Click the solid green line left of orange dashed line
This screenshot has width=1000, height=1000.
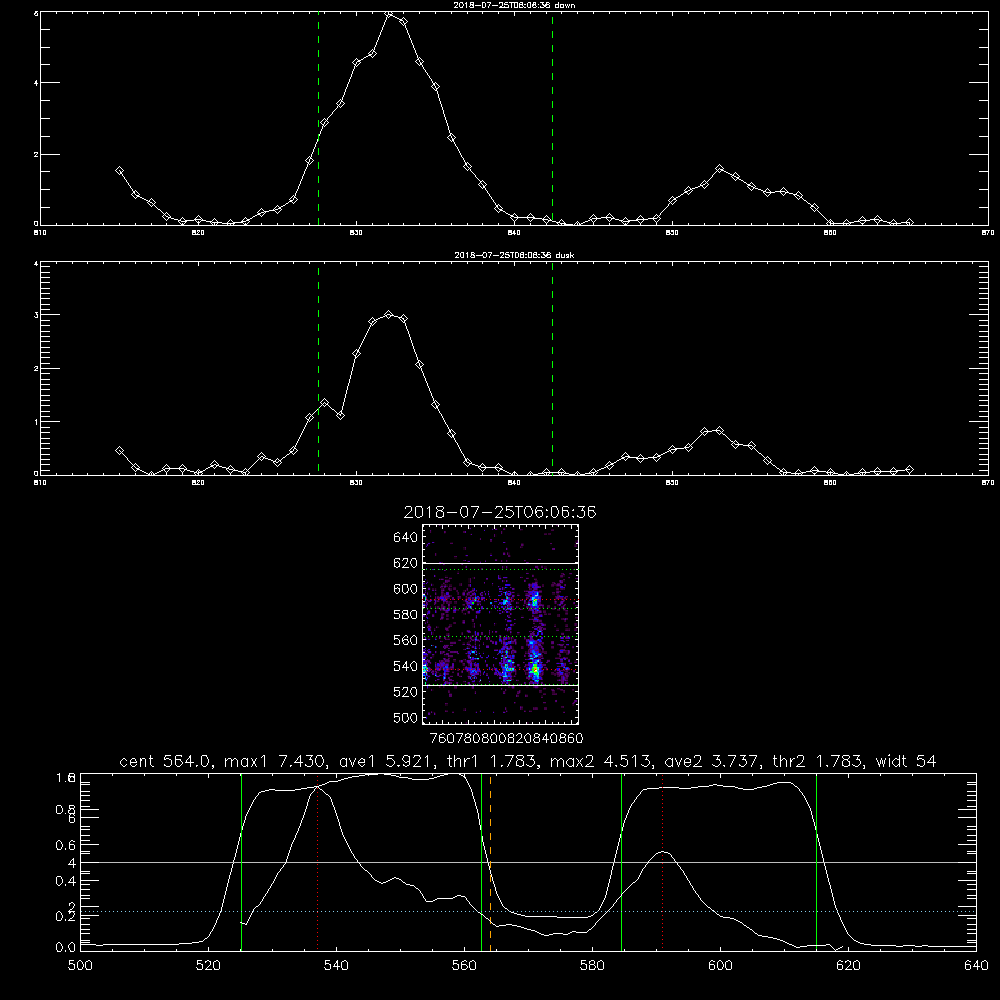pos(482,862)
